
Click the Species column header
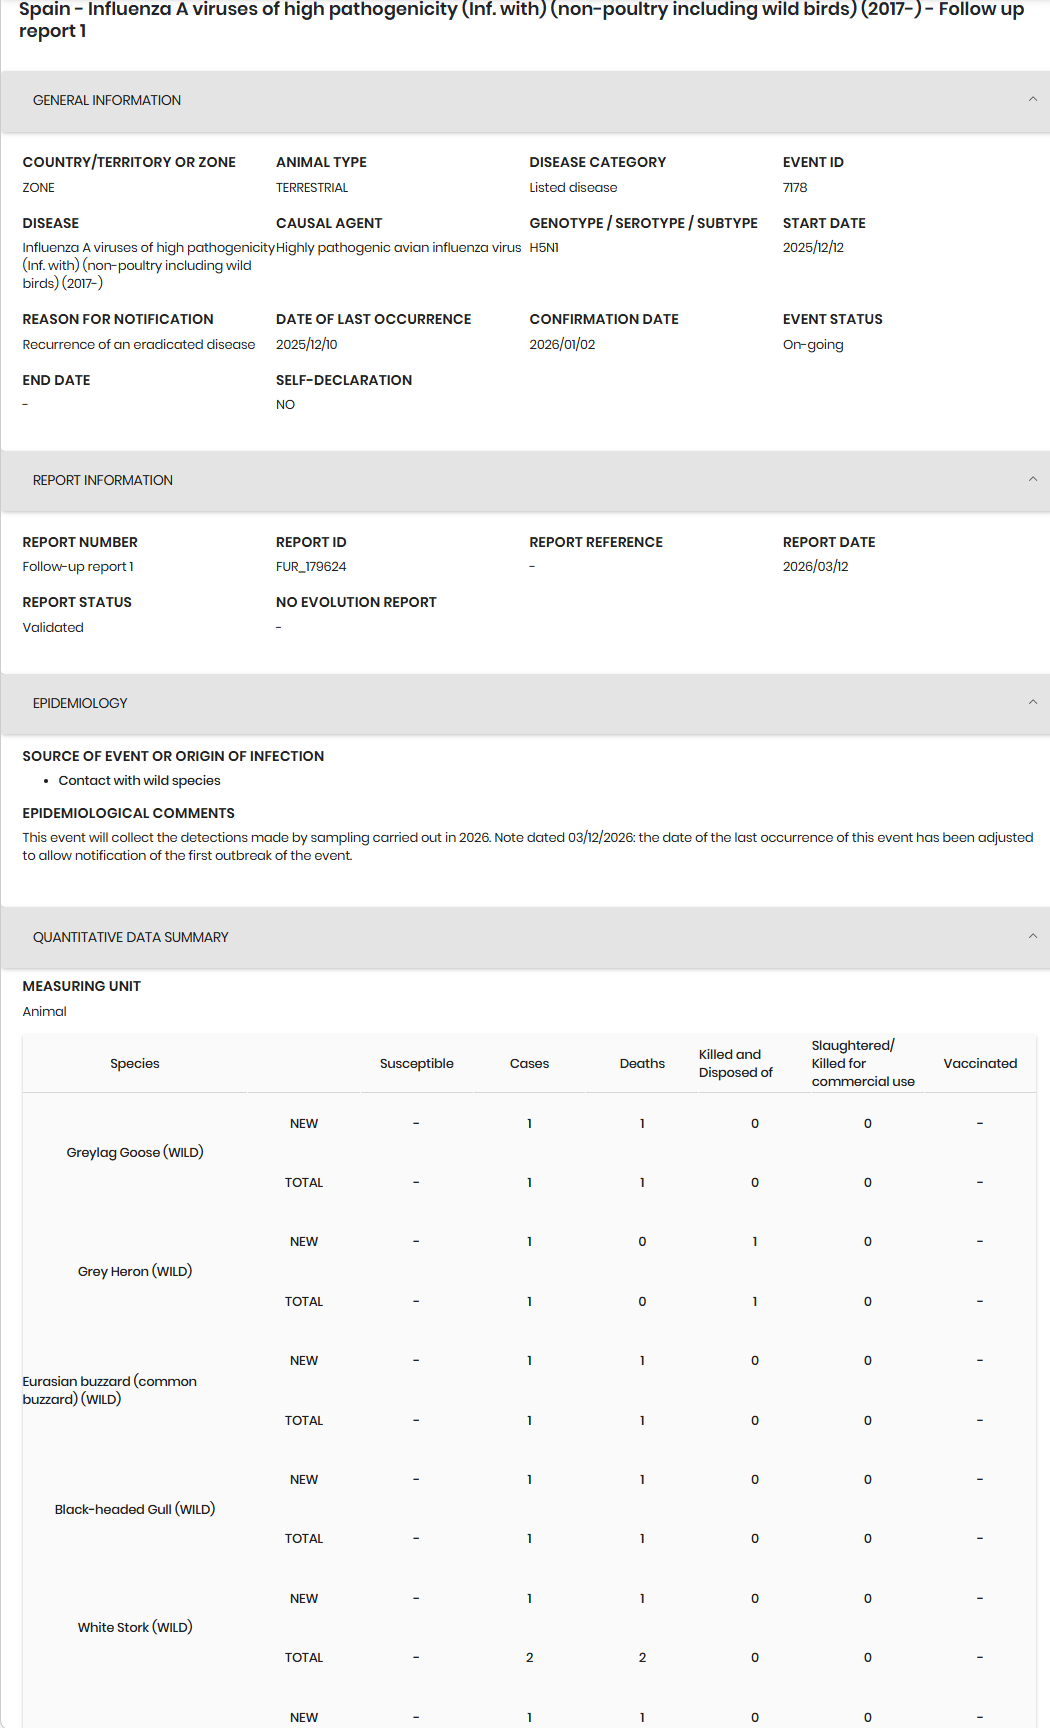tap(135, 1064)
